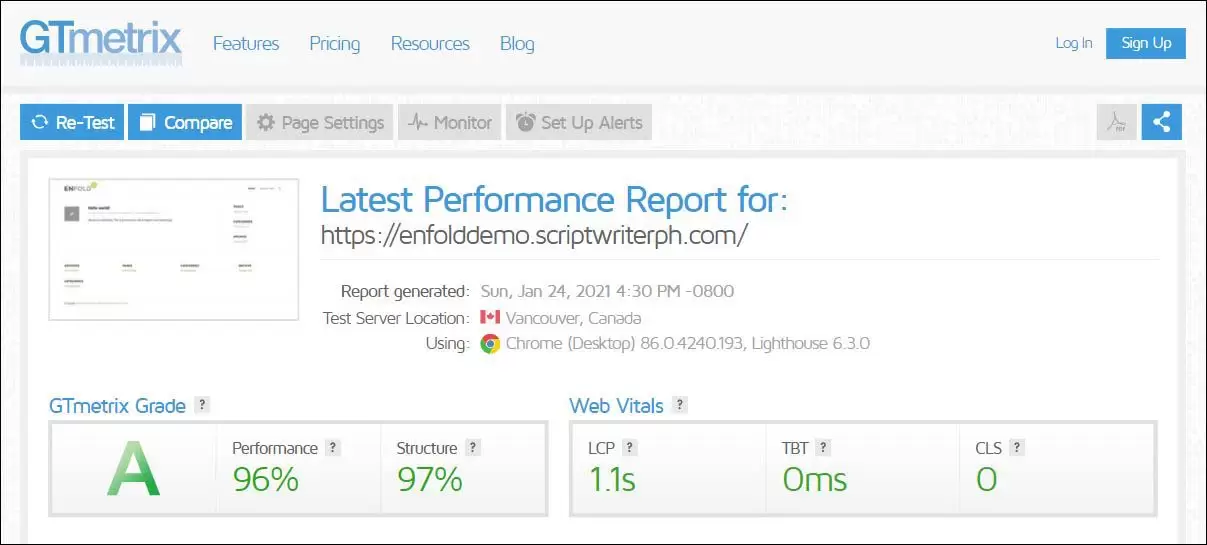Download the report as PDF
This screenshot has height=545, width=1207.
1116,122
